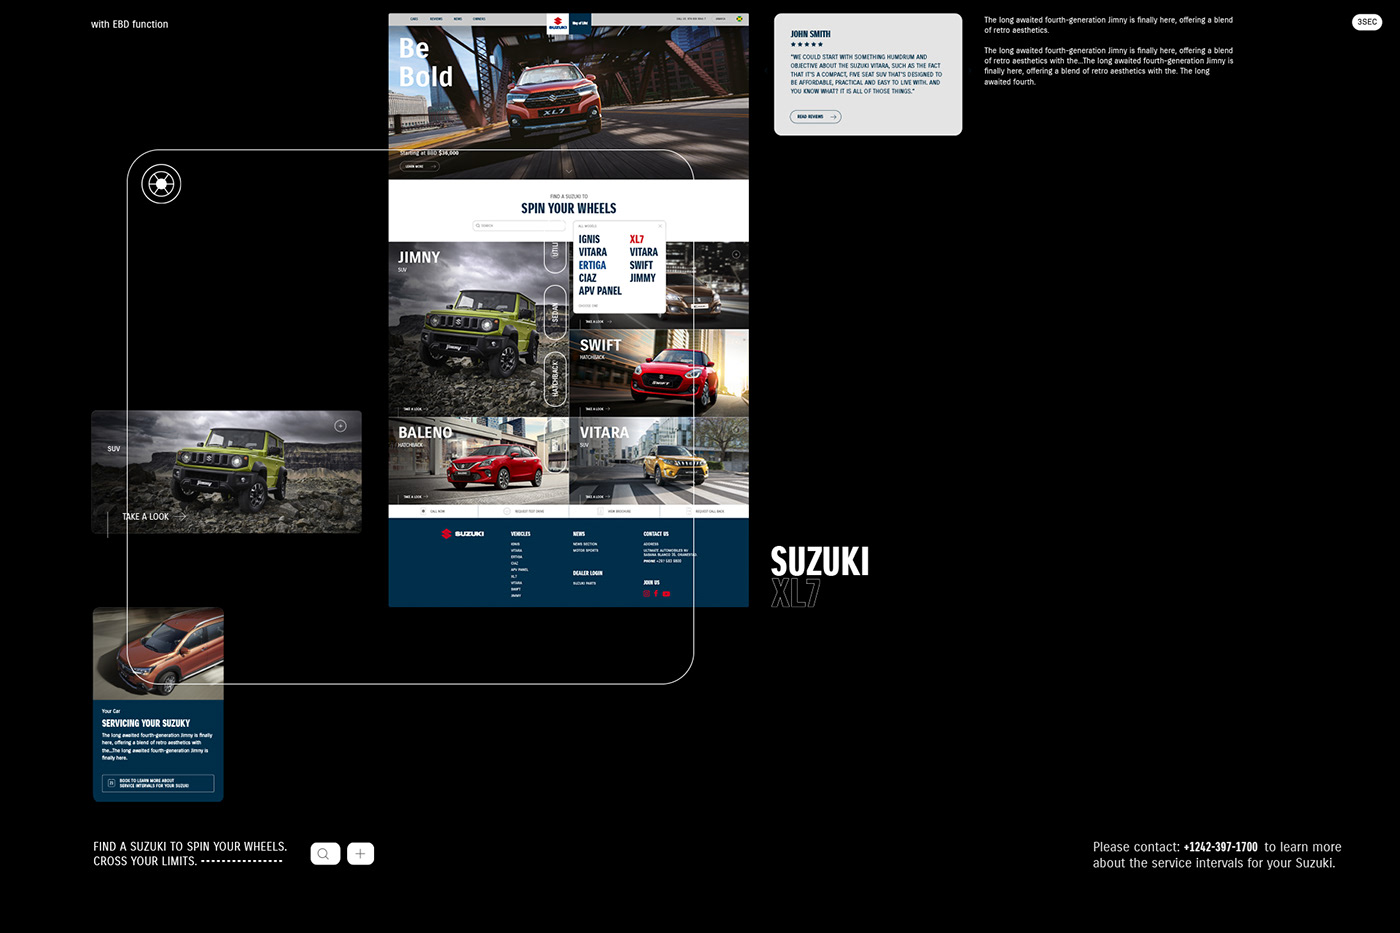Click the Search input field
The width and height of the screenshot is (1400, 933).
pos(519,225)
